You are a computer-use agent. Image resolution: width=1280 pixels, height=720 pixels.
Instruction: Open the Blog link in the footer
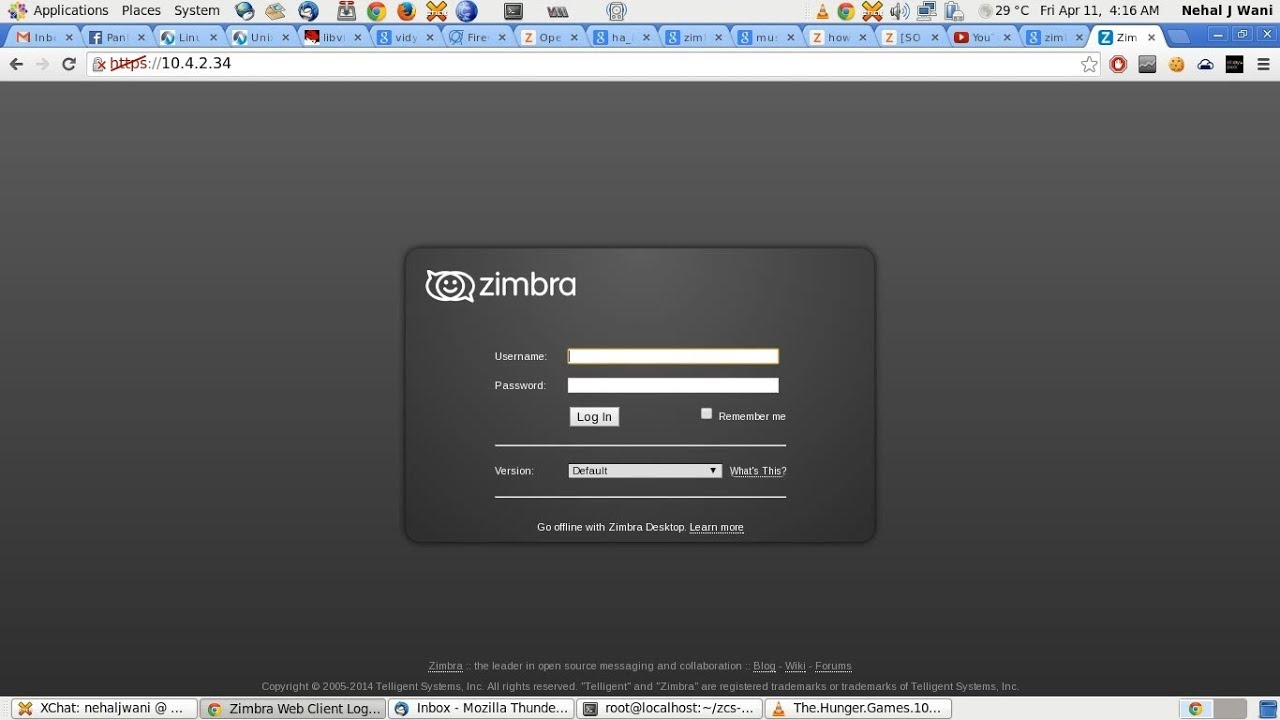click(x=764, y=666)
